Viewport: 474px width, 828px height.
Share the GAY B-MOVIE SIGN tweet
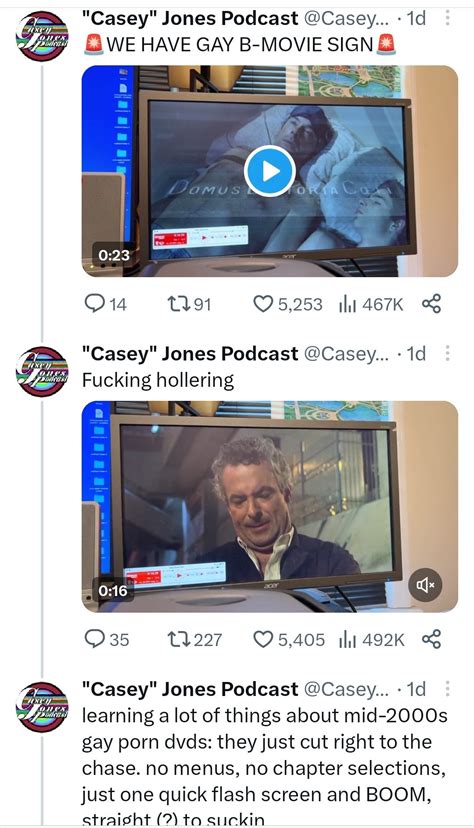(431, 304)
